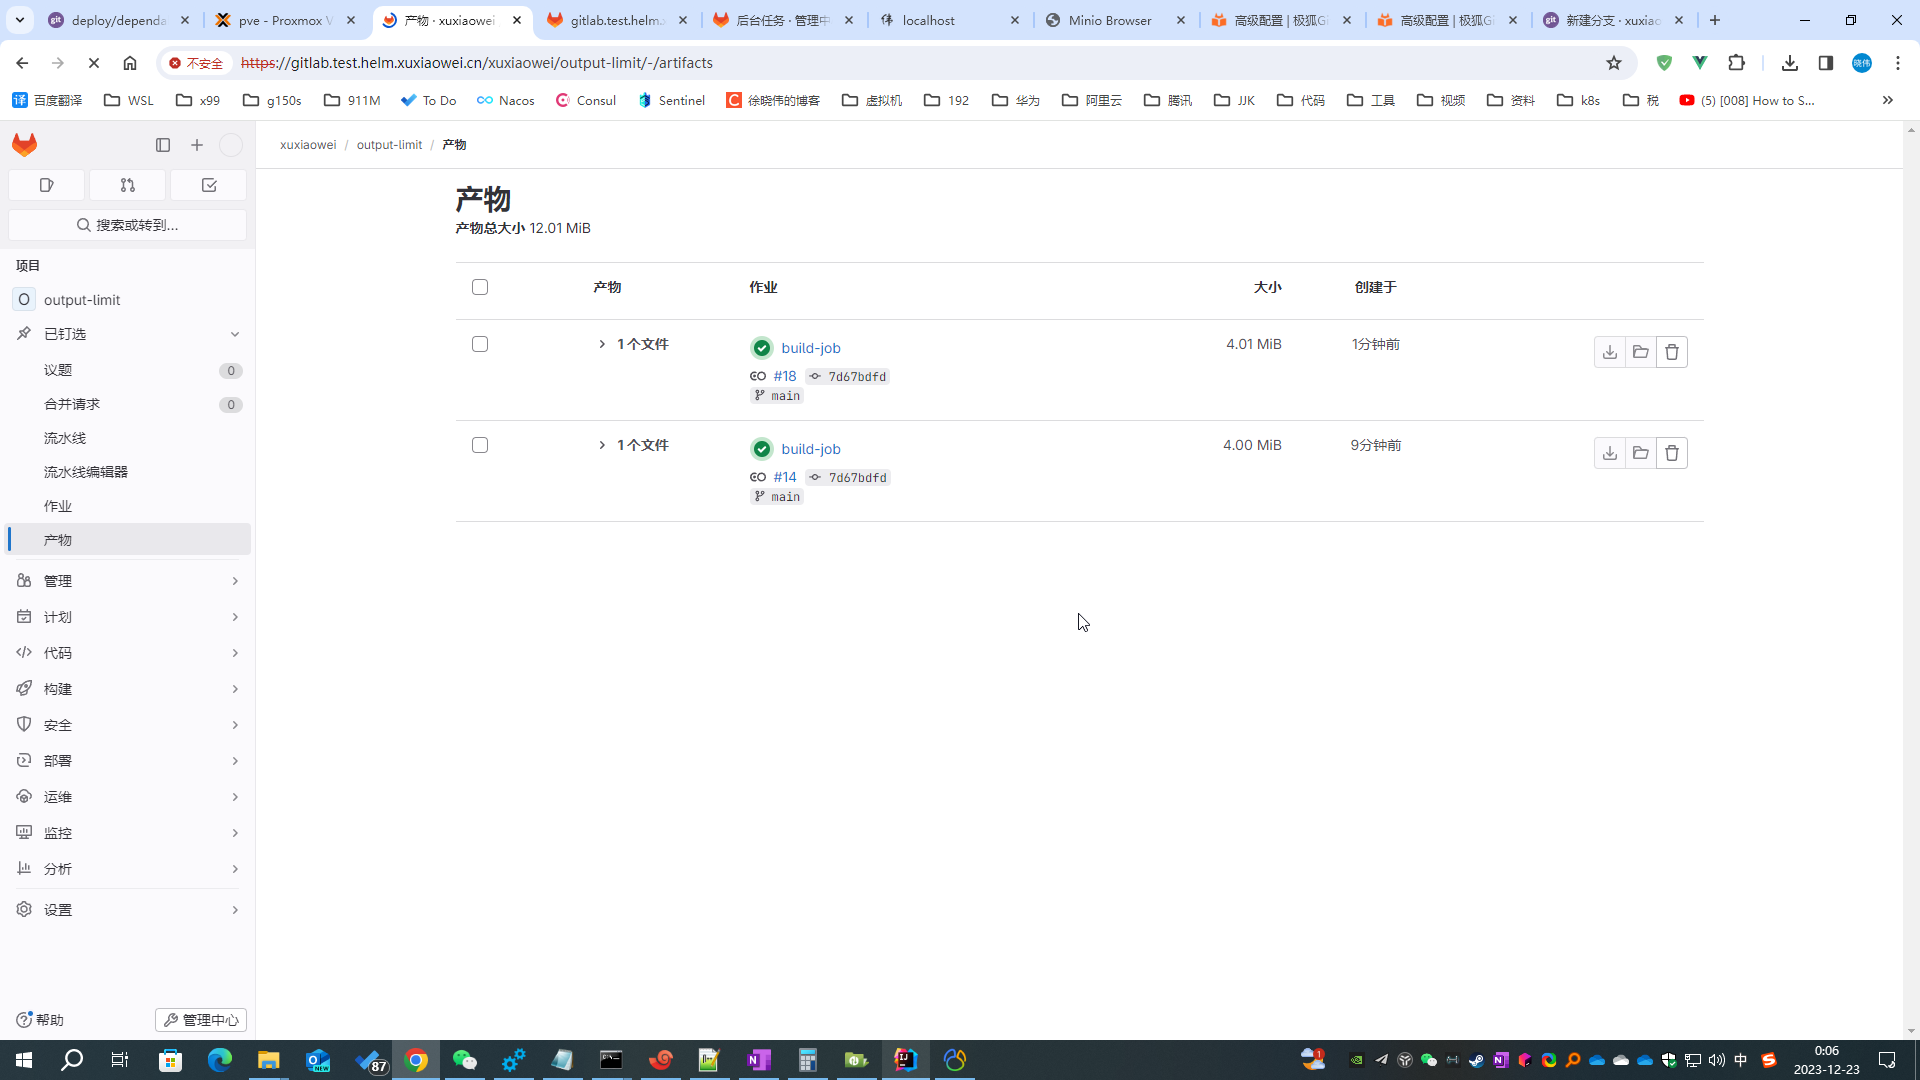Screen dimensions: 1920x1080
Task: Click the 搜索或转到 search field
Action: pyautogui.click(x=128, y=225)
